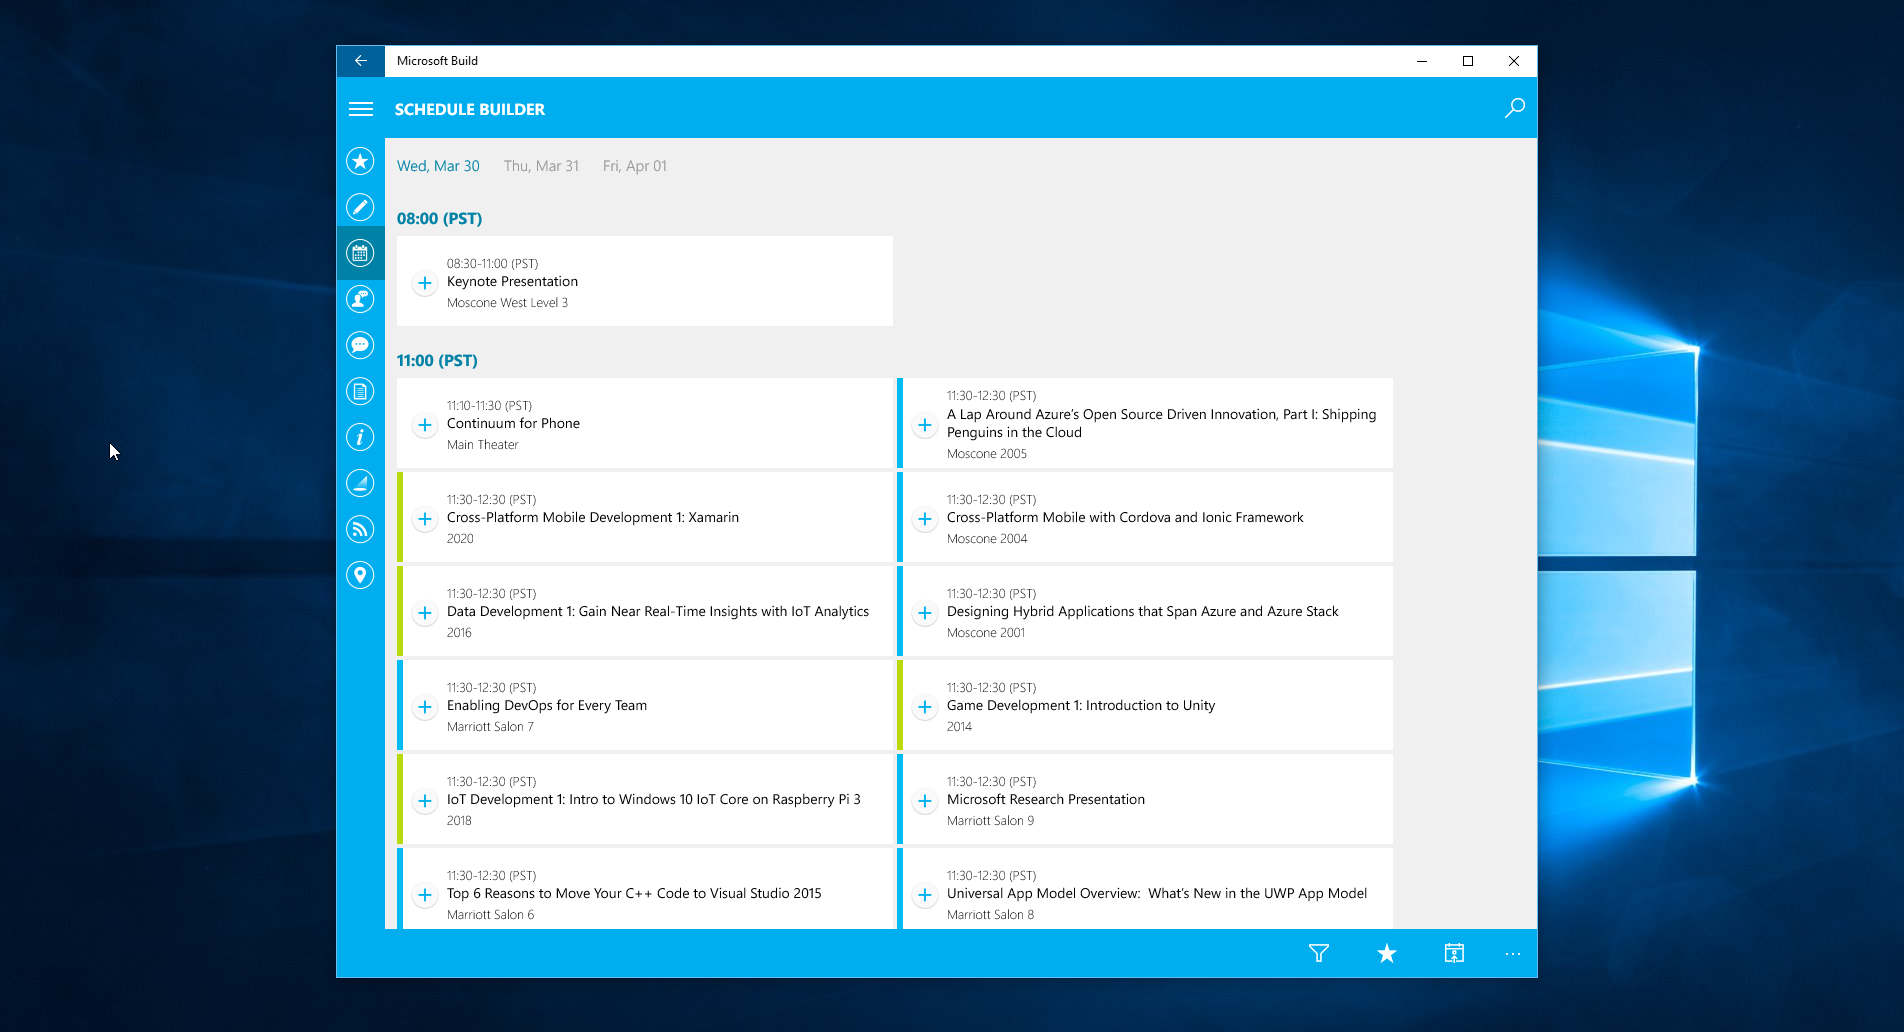Open the info sidebar icon
Viewport: 1904px width, 1032px height.
[360, 437]
